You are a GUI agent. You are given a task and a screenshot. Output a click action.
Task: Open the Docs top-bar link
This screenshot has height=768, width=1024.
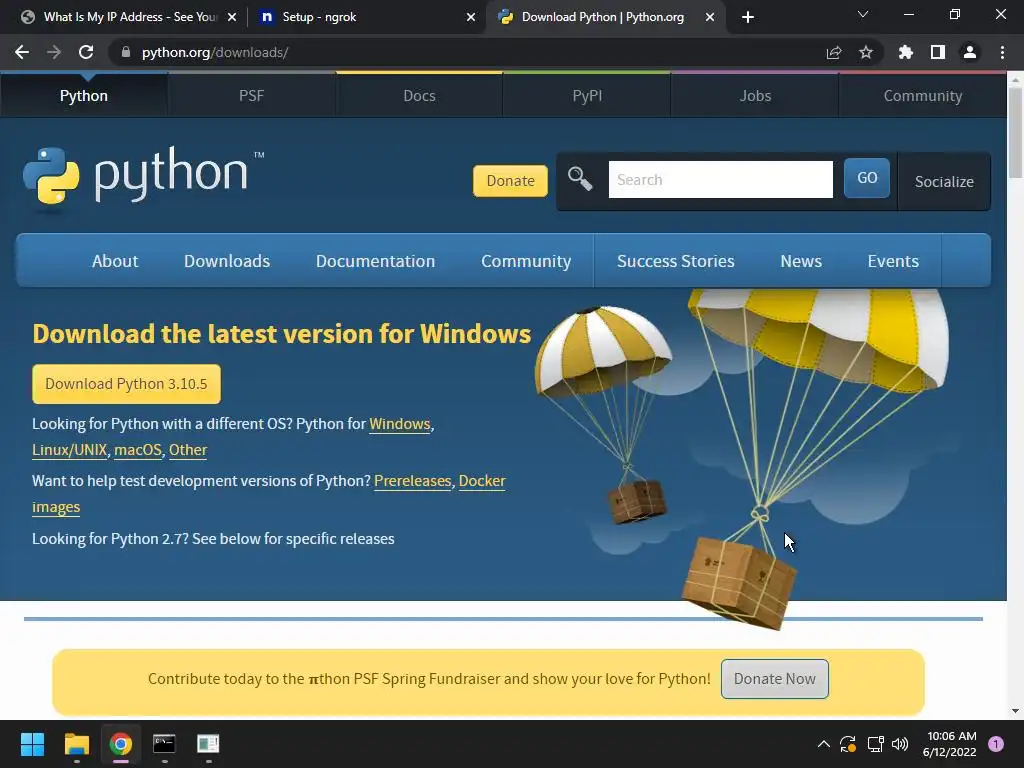[419, 95]
